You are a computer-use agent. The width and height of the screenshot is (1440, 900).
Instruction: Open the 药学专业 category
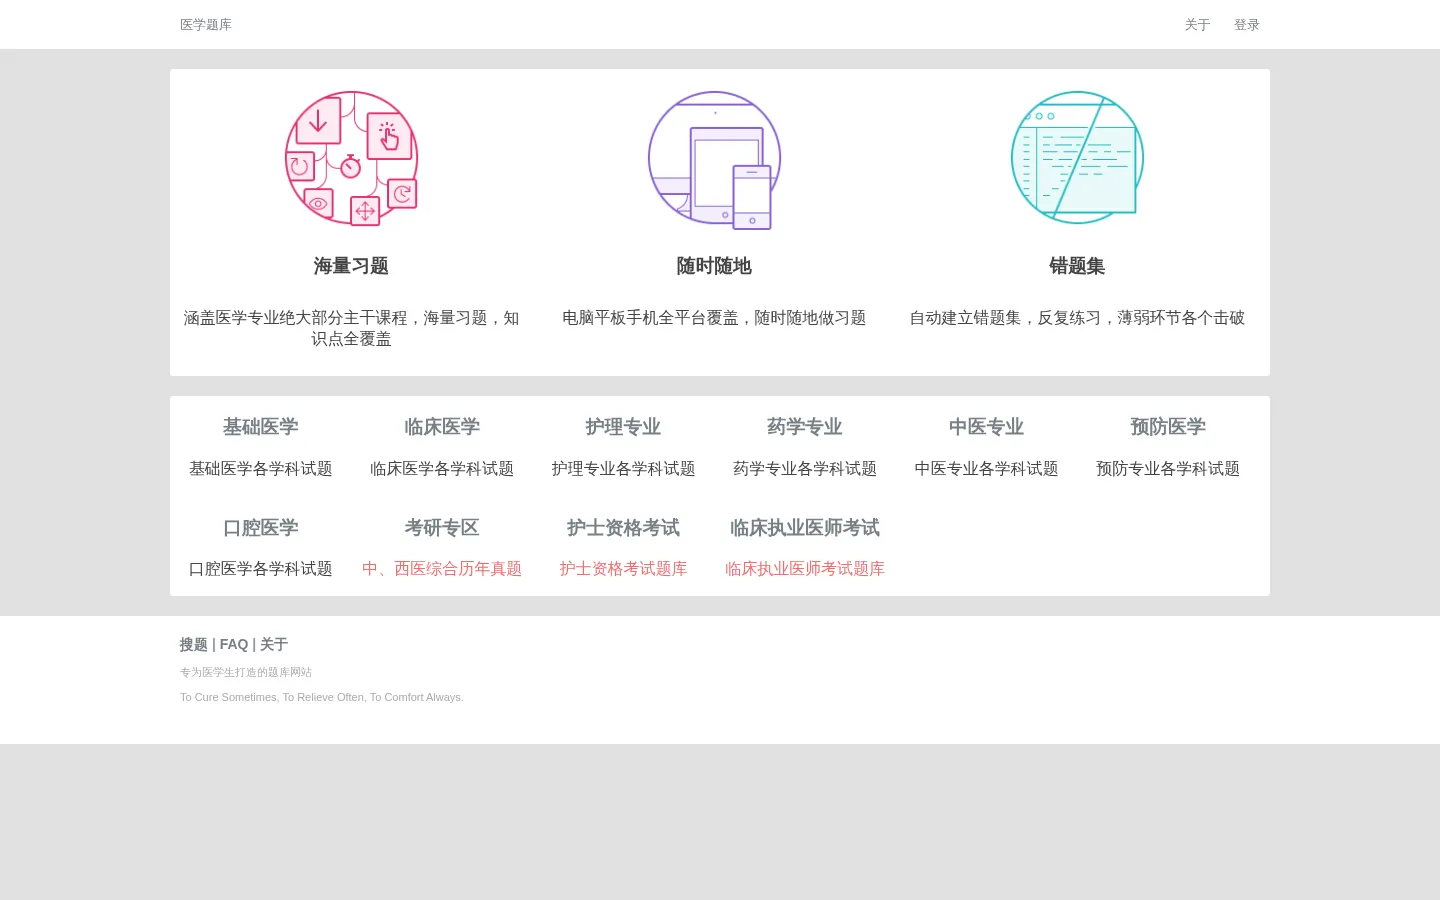pos(805,427)
